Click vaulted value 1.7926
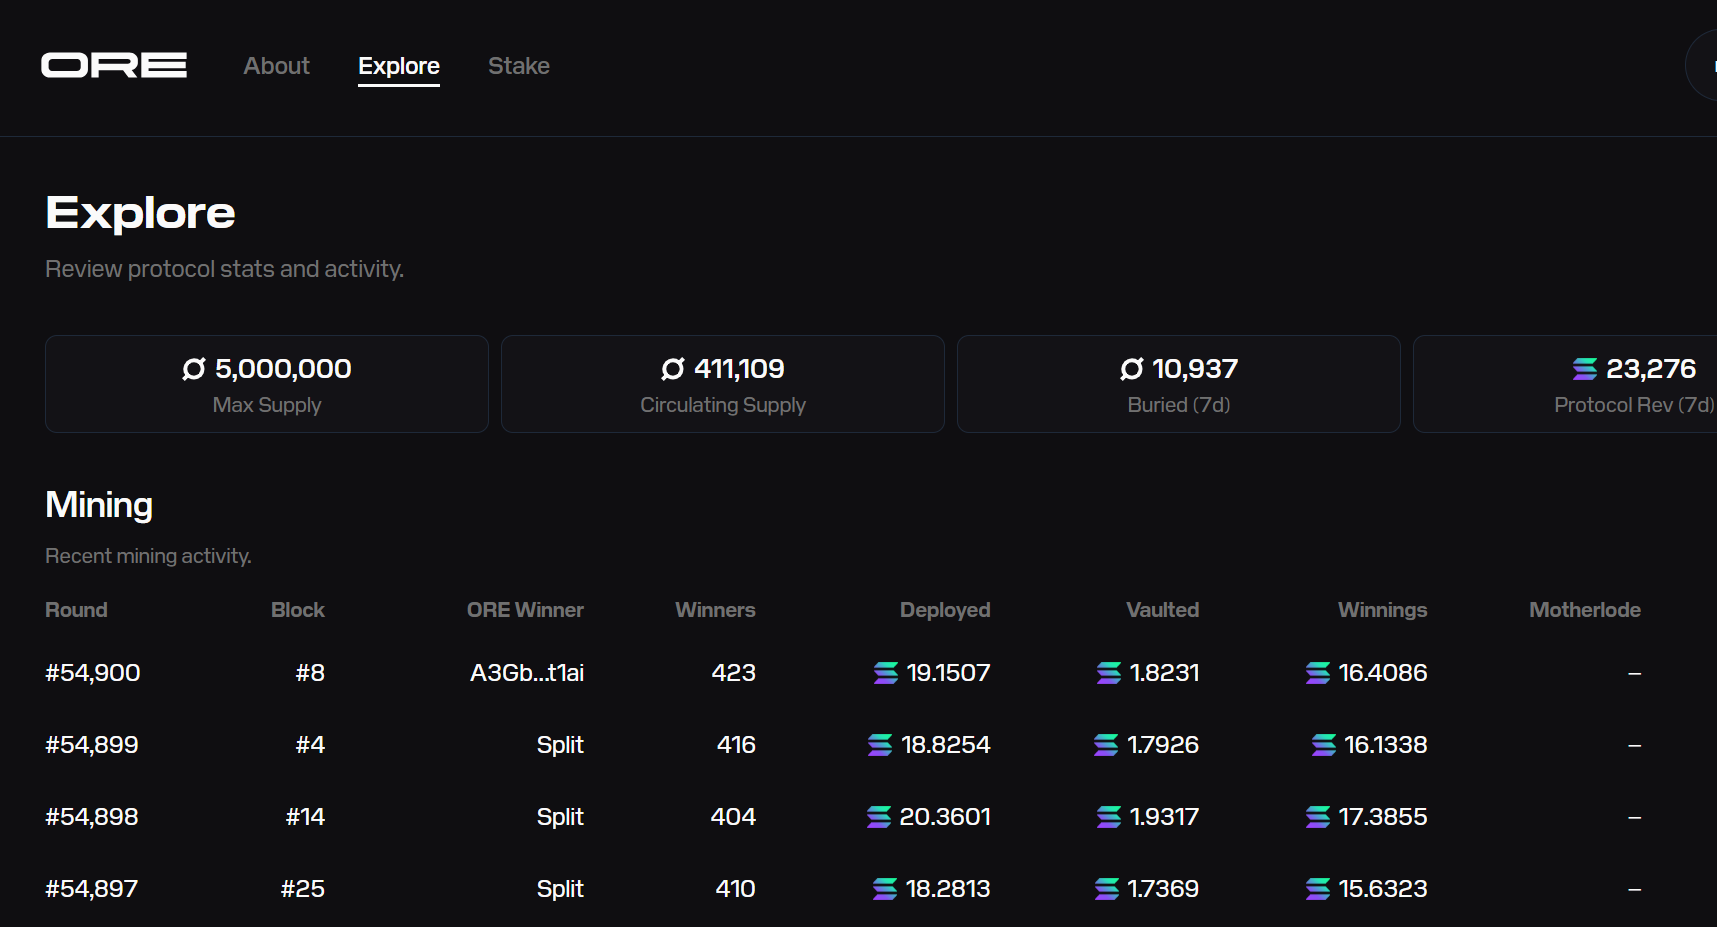This screenshot has height=927, width=1717. tap(1163, 745)
